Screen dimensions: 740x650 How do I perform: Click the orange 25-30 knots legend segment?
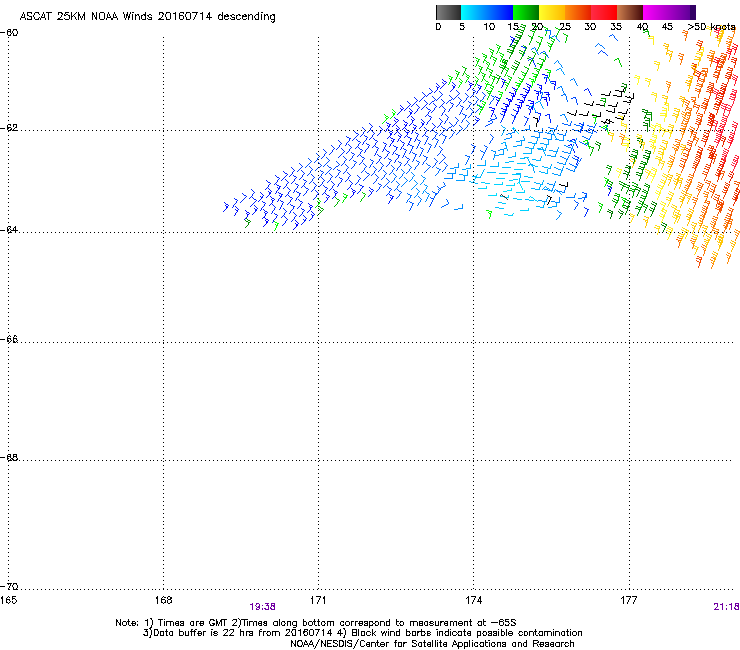pos(578,12)
